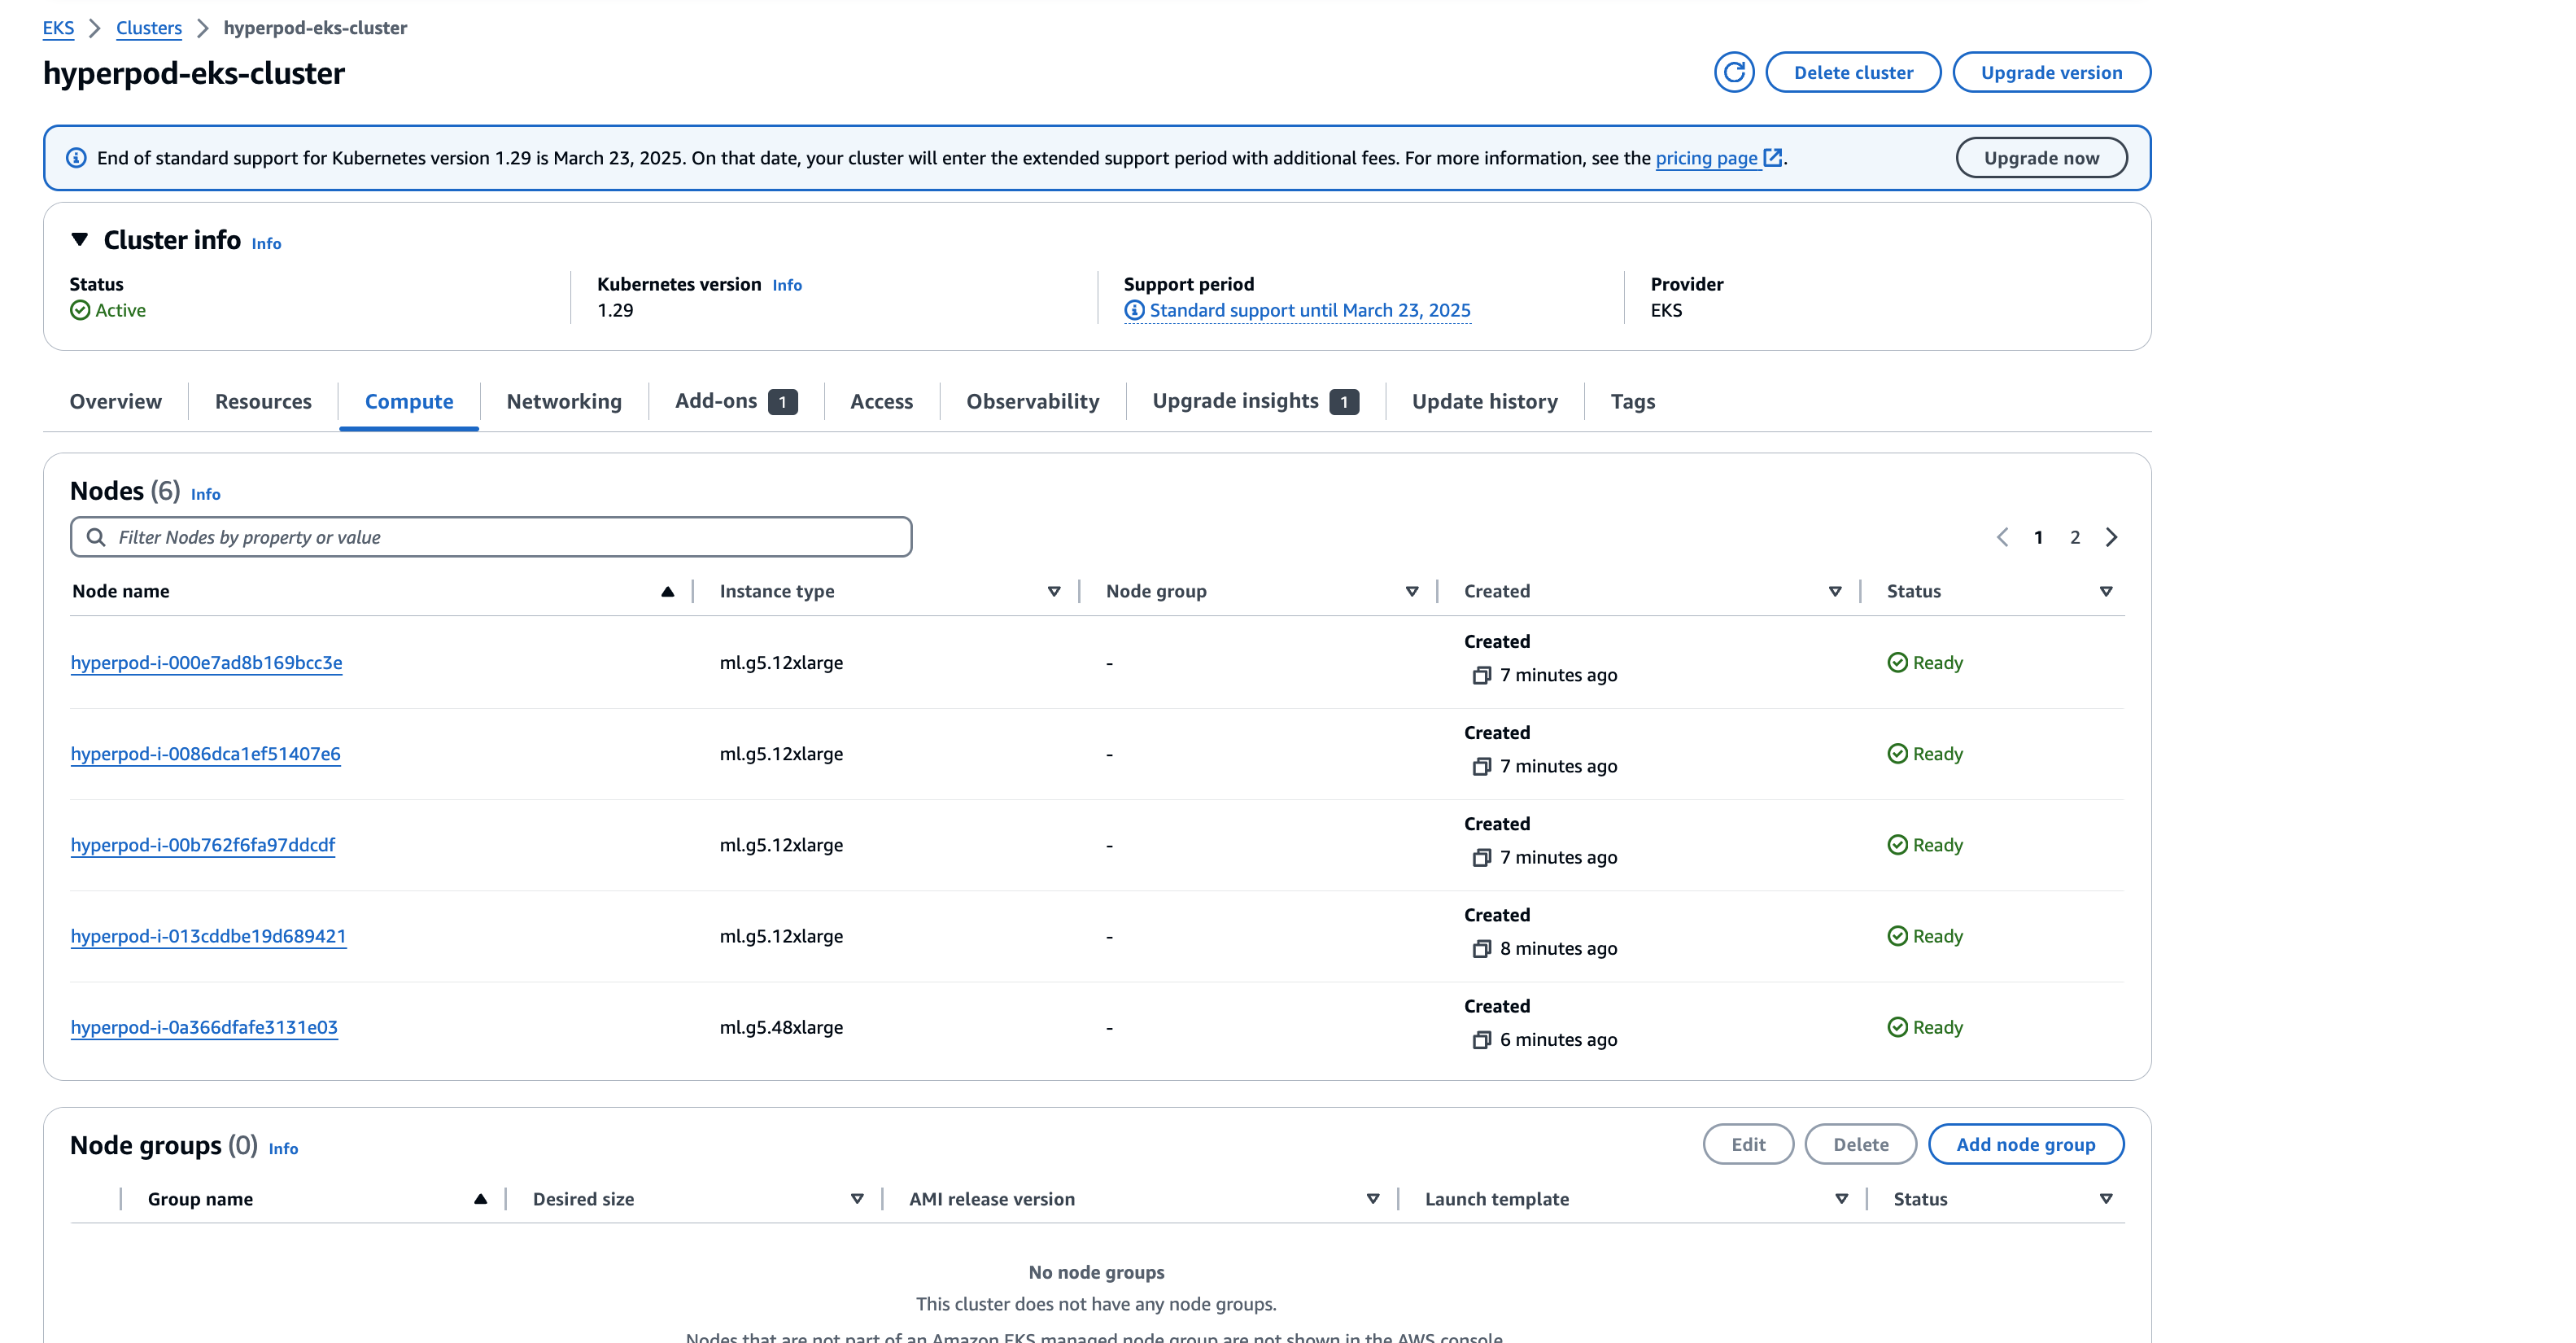2576x1343 pixels.
Task: Click the refresh cluster icon button
Action: [1733, 72]
